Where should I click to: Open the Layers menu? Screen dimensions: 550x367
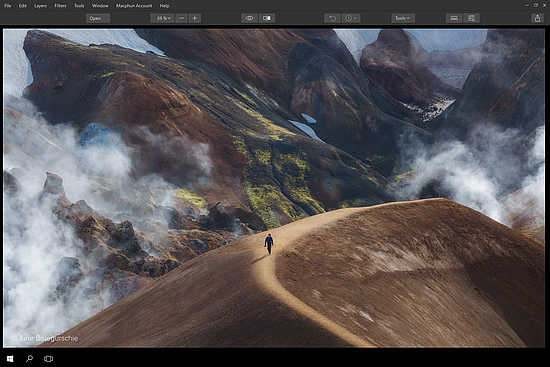(x=41, y=6)
